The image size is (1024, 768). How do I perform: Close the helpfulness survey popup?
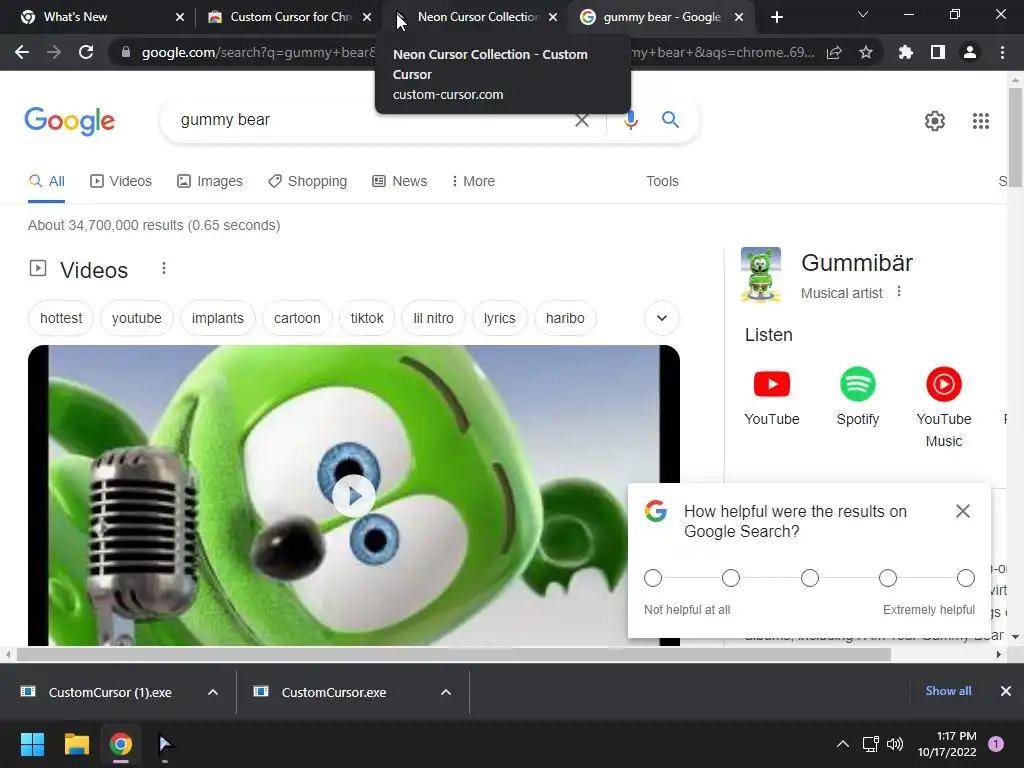click(x=963, y=511)
